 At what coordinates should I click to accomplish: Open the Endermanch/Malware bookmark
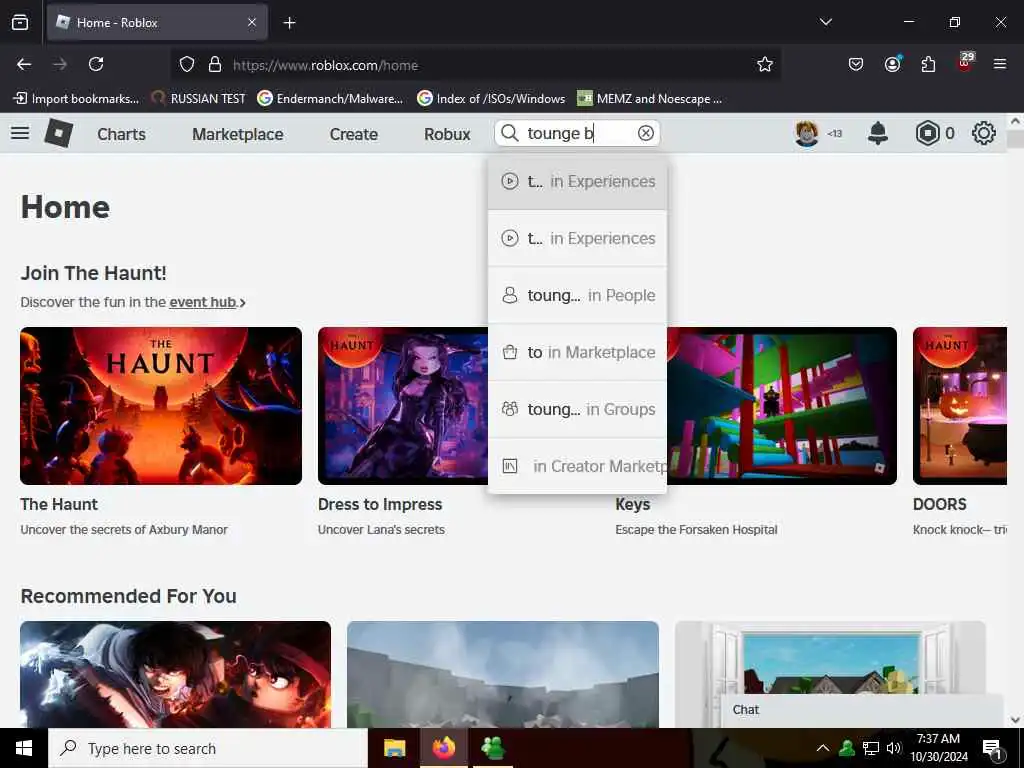coord(330,99)
